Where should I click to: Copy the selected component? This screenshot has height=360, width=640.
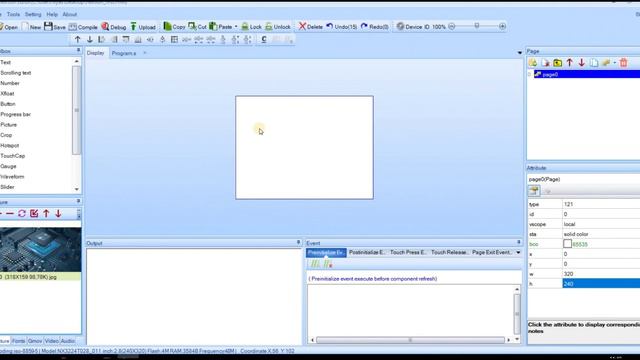[174, 27]
